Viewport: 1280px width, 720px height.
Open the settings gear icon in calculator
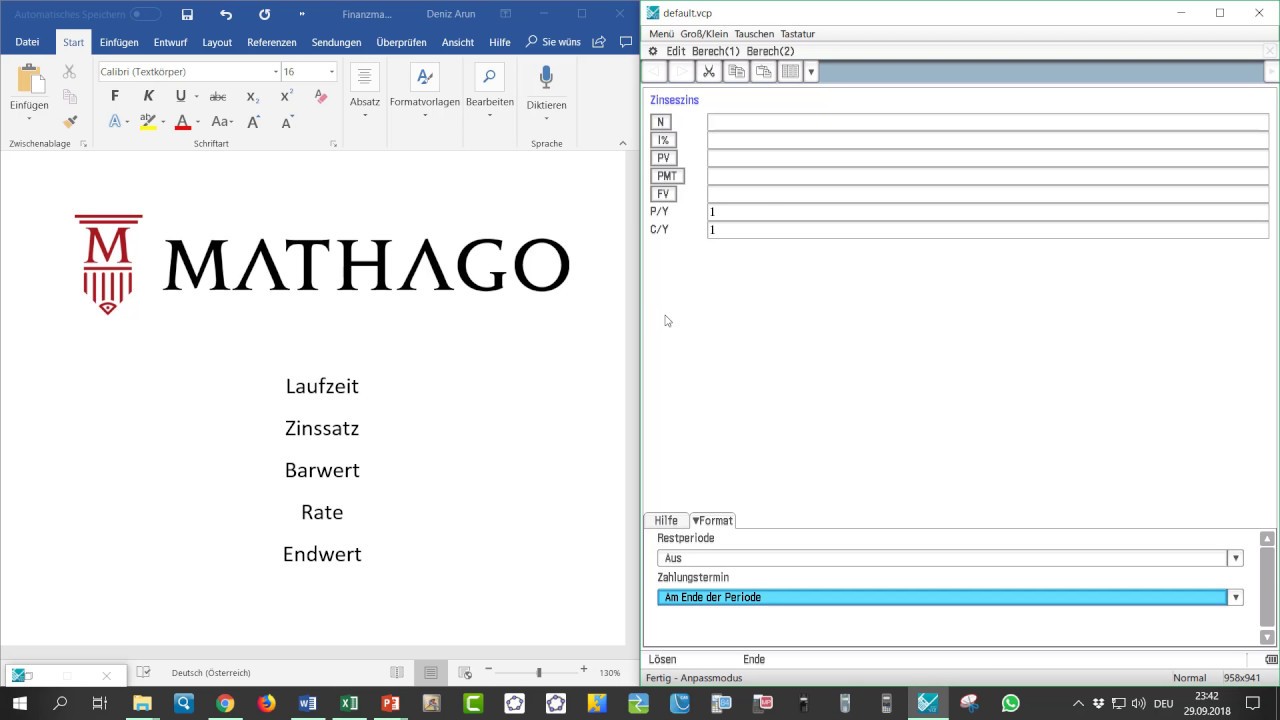tap(653, 51)
